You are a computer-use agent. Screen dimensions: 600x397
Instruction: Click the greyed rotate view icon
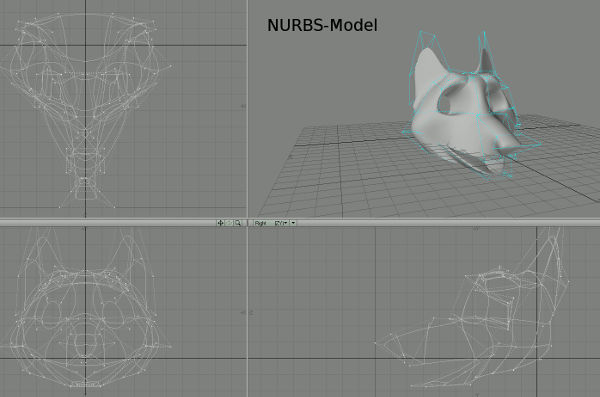pyautogui.click(x=229, y=223)
